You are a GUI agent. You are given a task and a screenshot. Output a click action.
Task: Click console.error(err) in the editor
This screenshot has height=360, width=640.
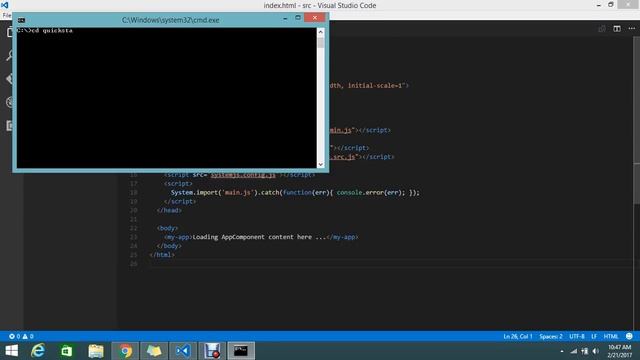[x=370, y=193]
